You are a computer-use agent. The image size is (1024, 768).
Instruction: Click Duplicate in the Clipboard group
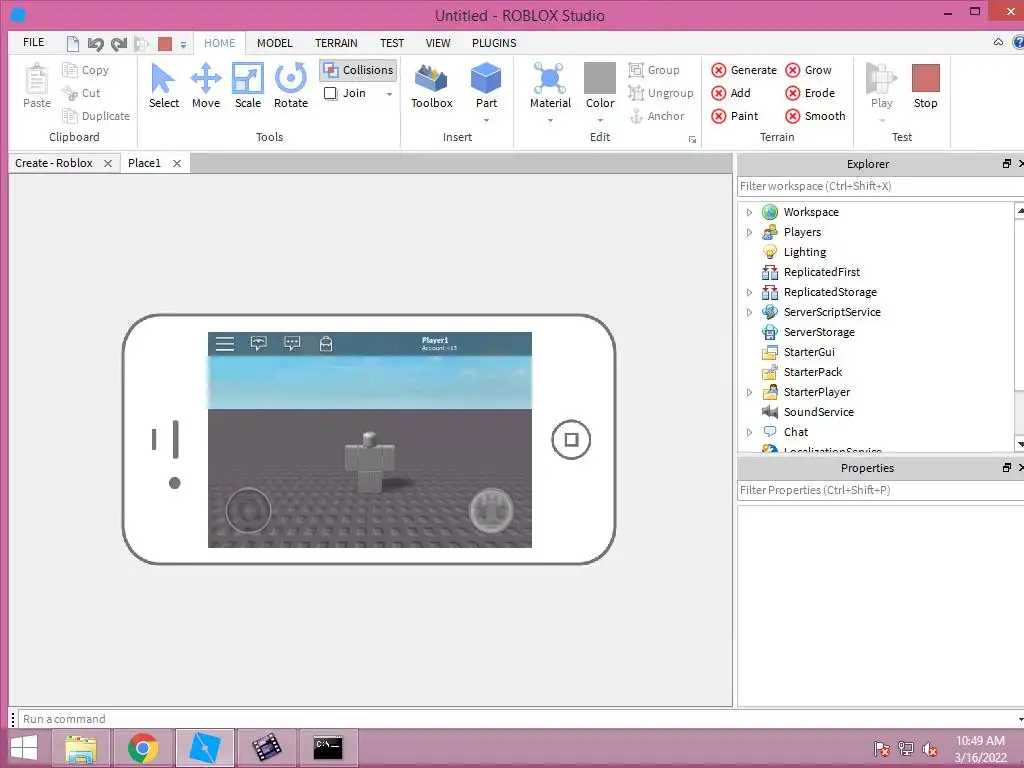click(x=96, y=116)
